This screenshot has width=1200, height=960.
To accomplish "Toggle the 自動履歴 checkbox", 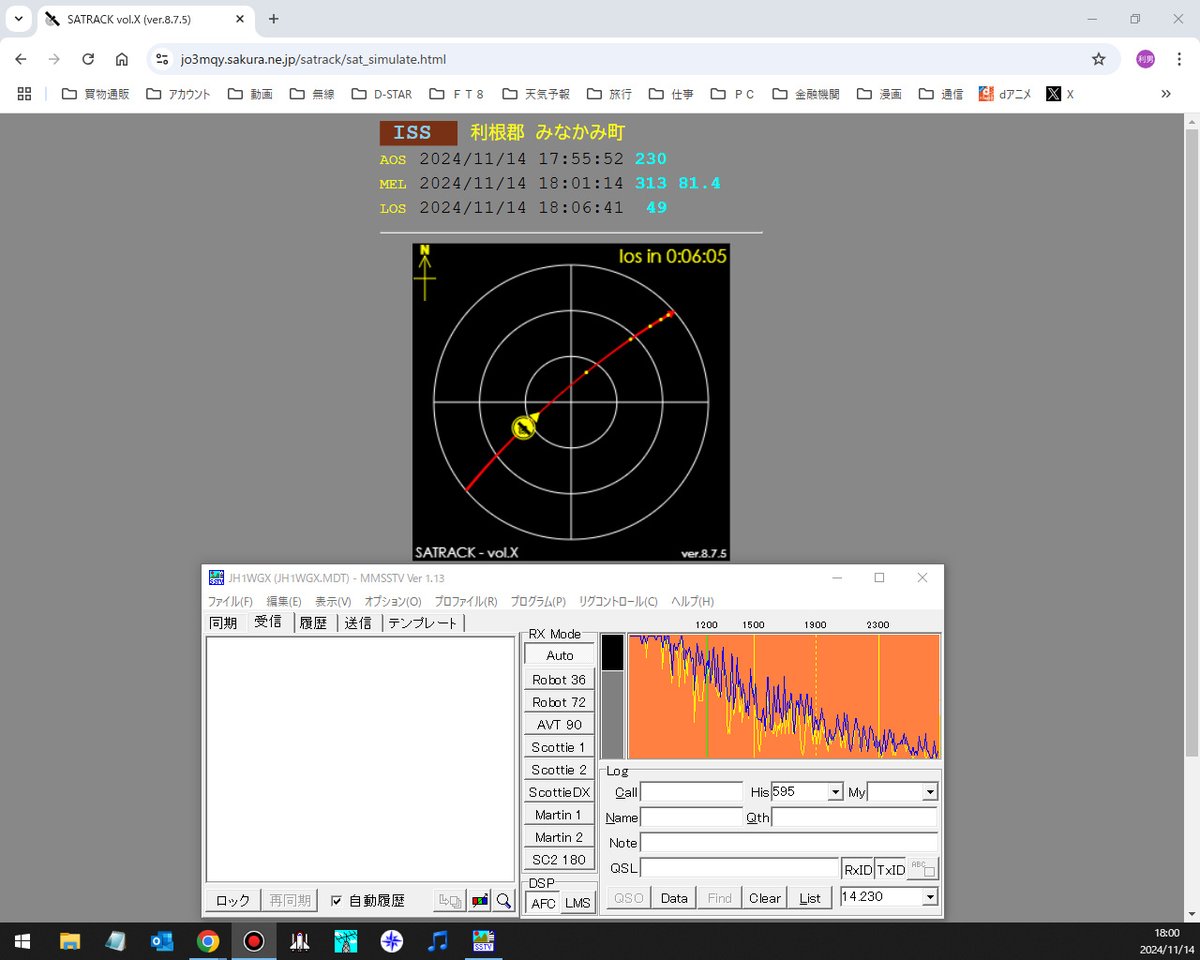I will pyautogui.click(x=337, y=900).
